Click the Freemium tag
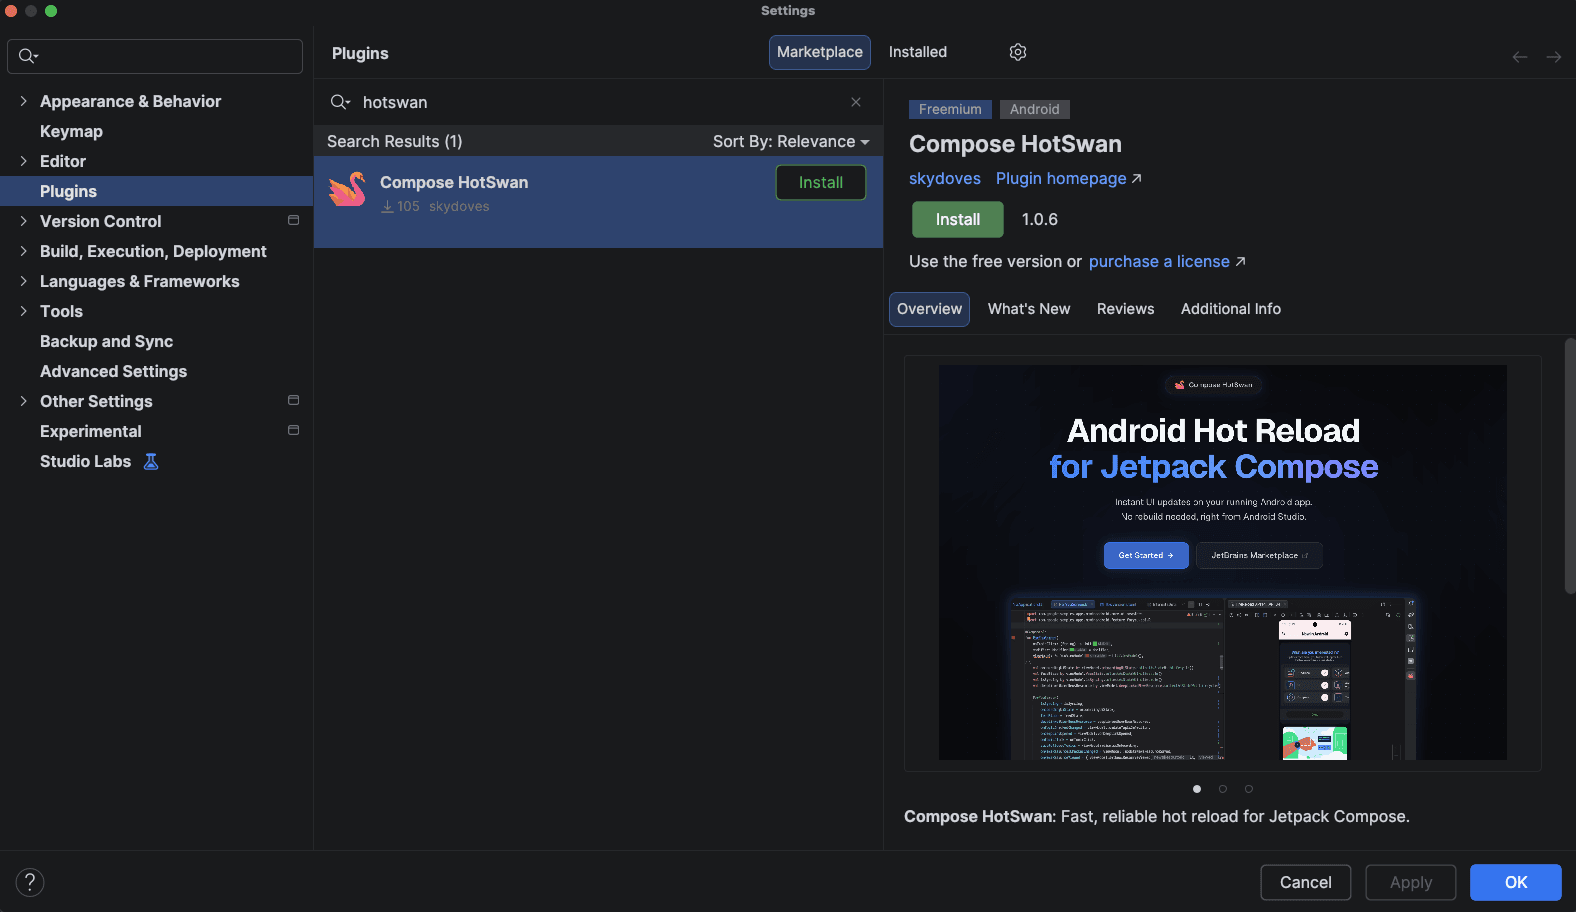Image resolution: width=1576 pixels, height=912 pixels. pos(950,109)
